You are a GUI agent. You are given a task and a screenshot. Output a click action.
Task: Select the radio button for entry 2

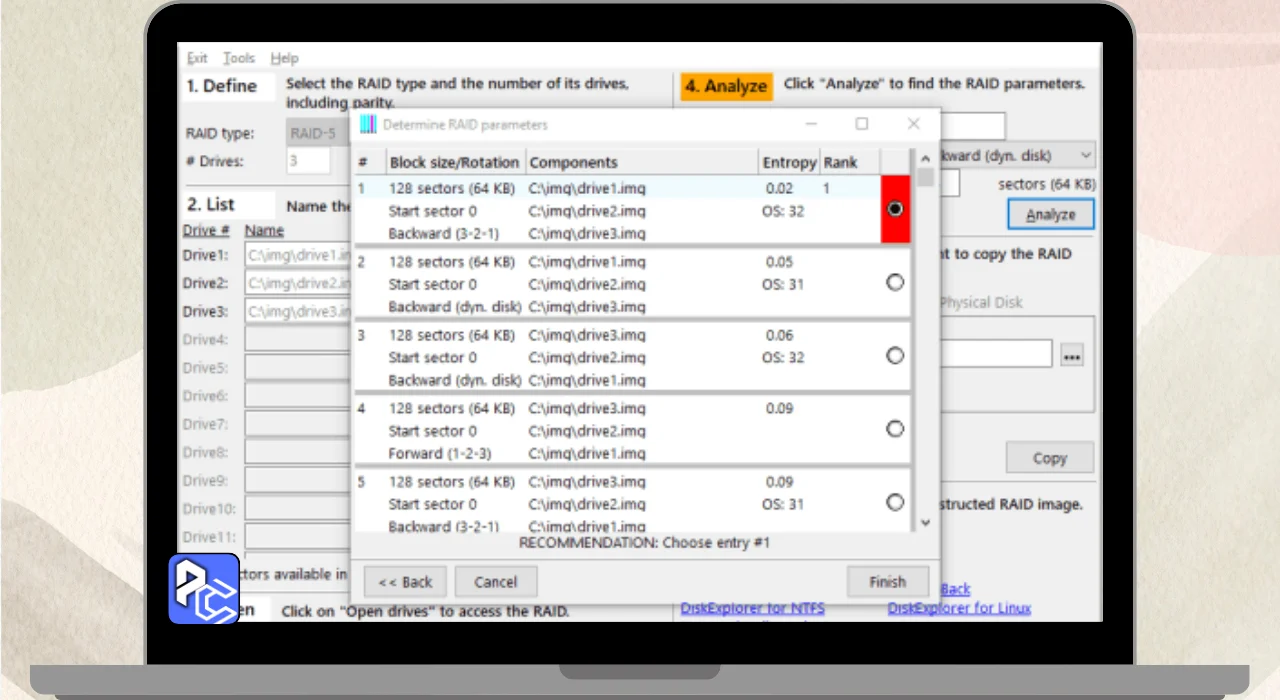(895, 283)
